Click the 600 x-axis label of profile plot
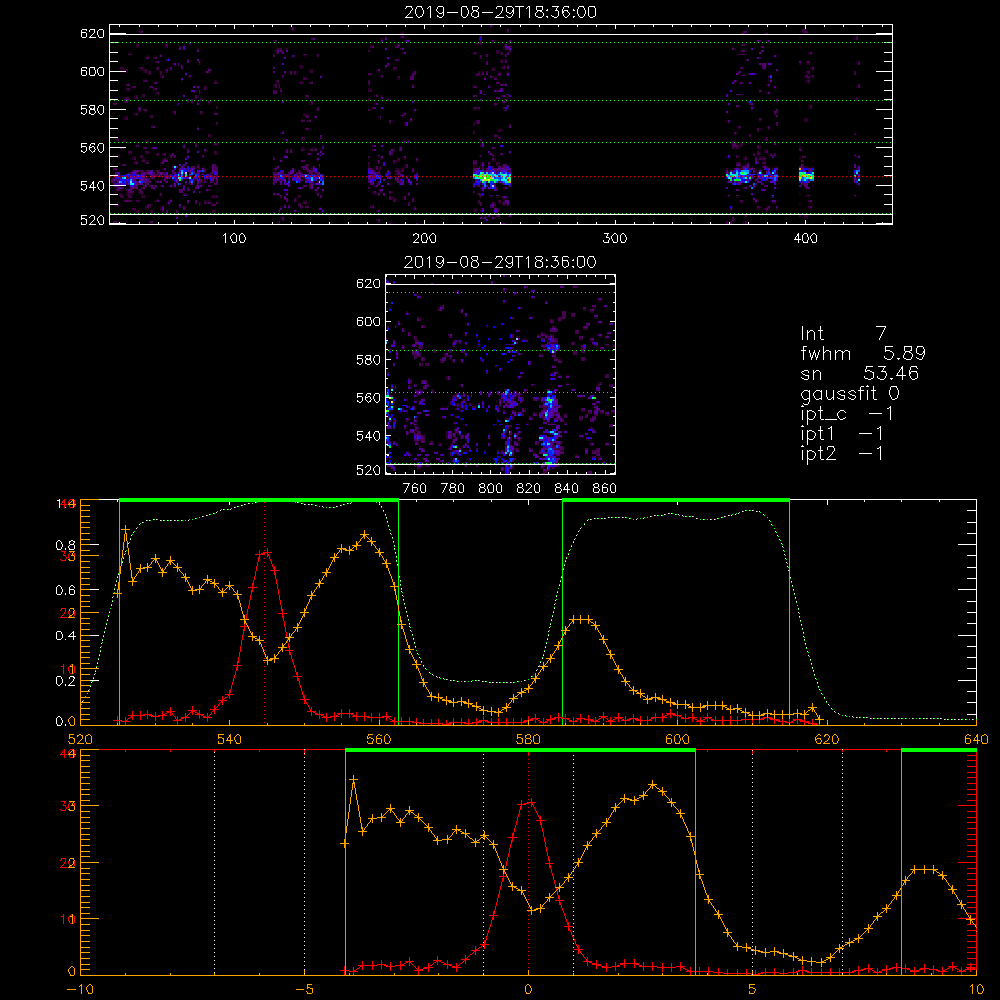 tap(677, 739)
